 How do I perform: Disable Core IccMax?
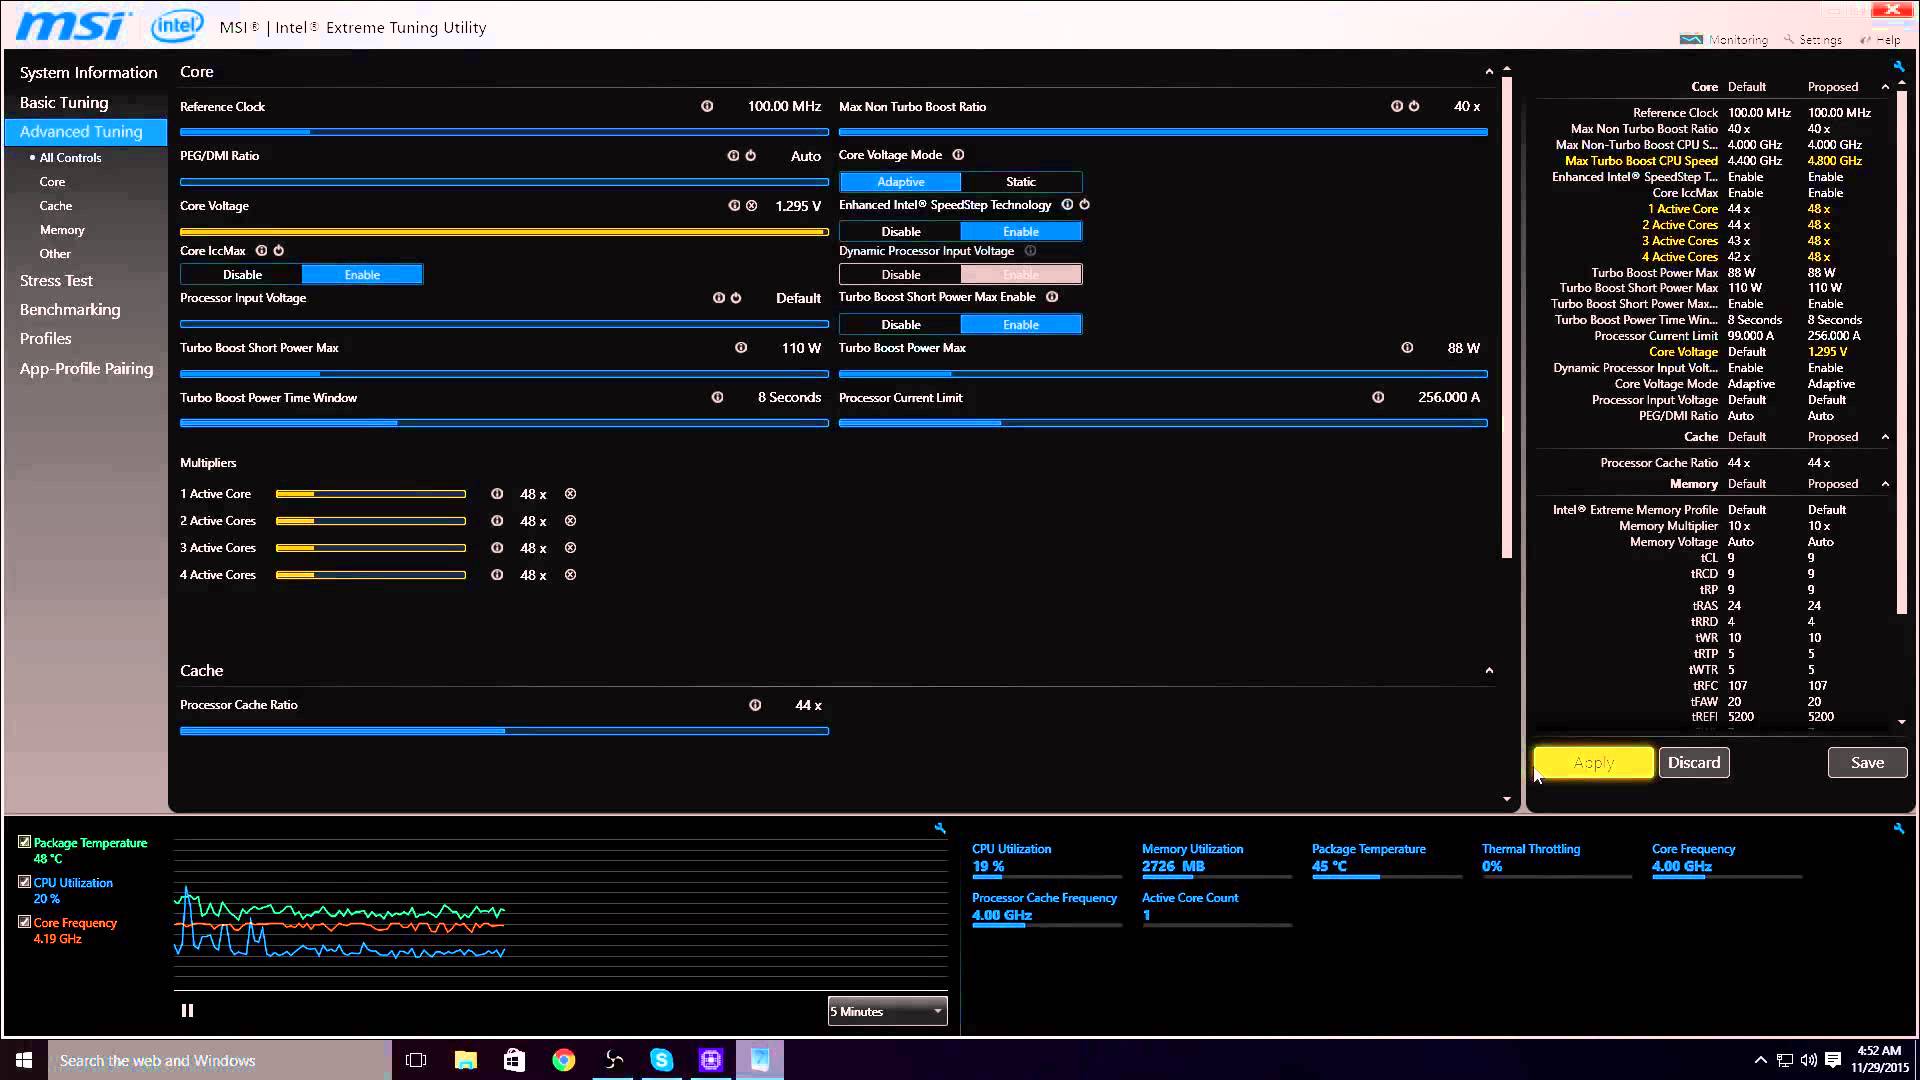pos(242,275)
